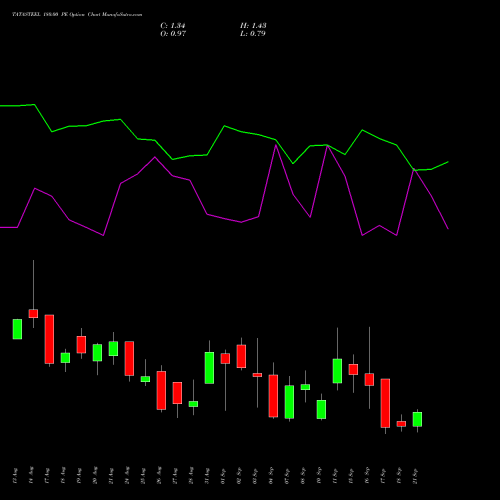Select the 24 Aug date label on the axis
The width and height of the screenshot is (500, 500).
pyautogui.click(x=127, y=475)
